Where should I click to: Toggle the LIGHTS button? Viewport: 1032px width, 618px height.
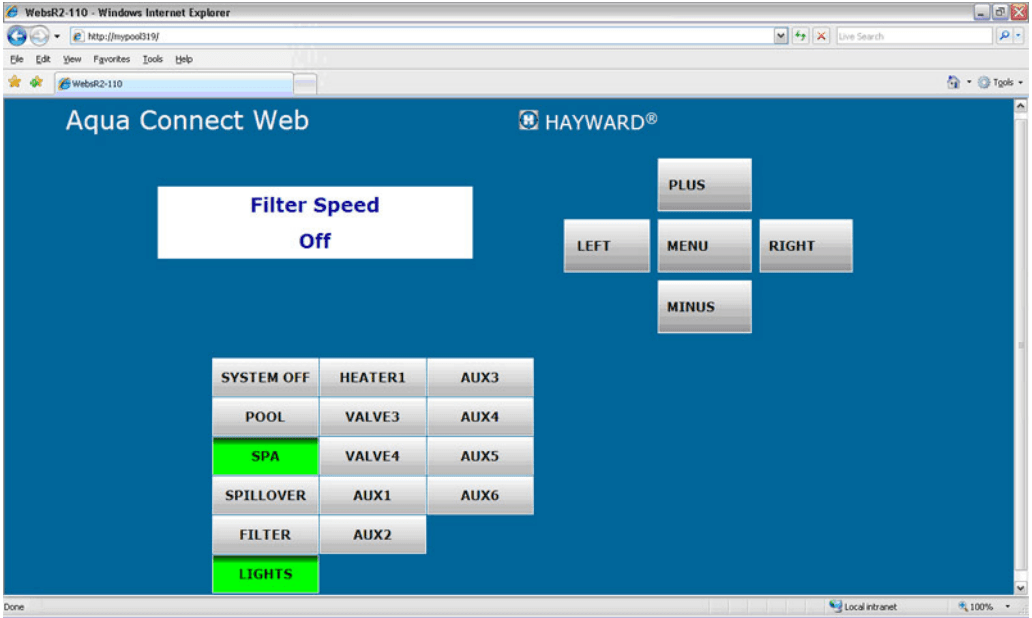[265, 574]
